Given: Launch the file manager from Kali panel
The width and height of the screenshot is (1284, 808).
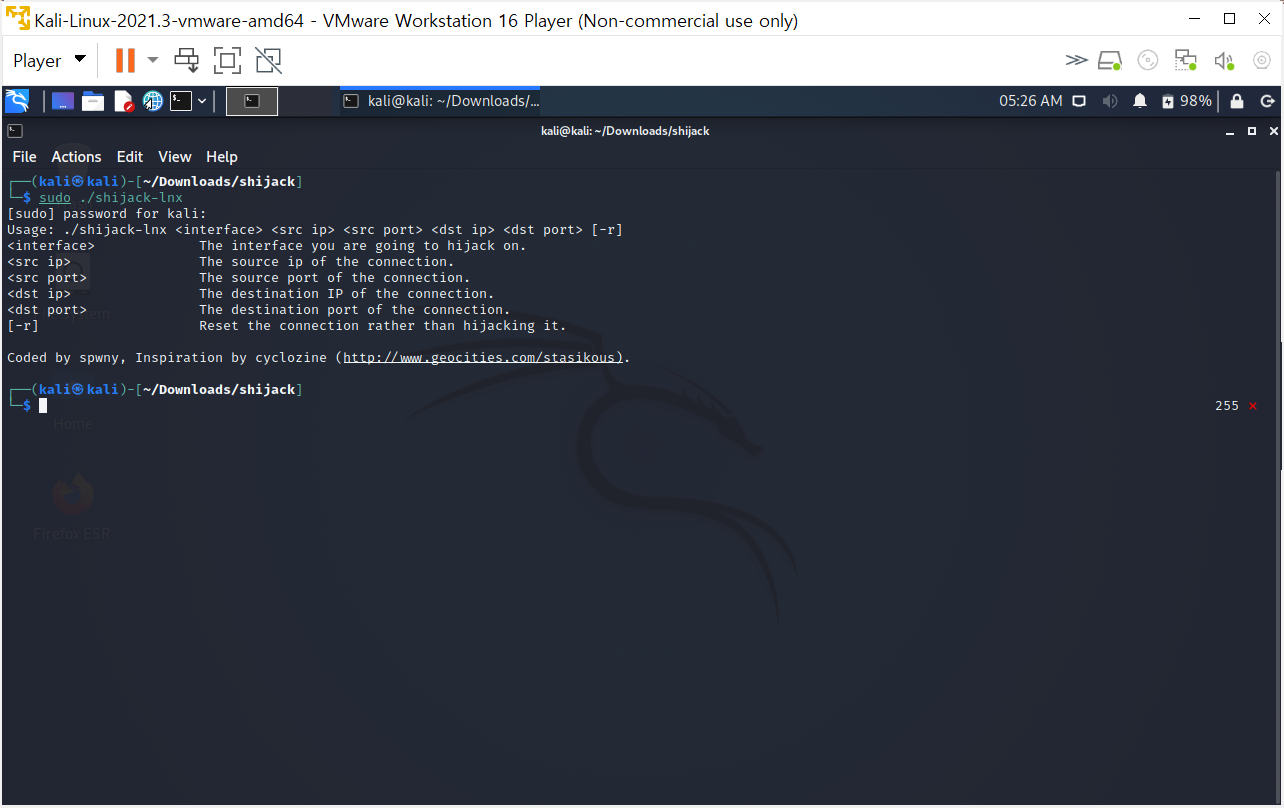Looking at the screenshot, I should 93,101.
